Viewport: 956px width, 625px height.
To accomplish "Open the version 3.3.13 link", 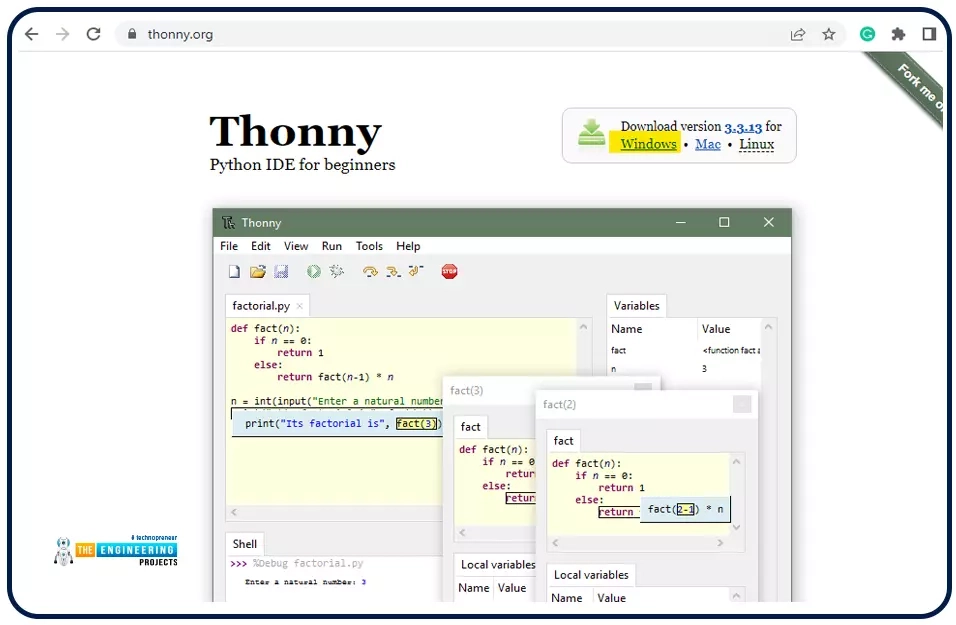I will [x=743, y=127].
